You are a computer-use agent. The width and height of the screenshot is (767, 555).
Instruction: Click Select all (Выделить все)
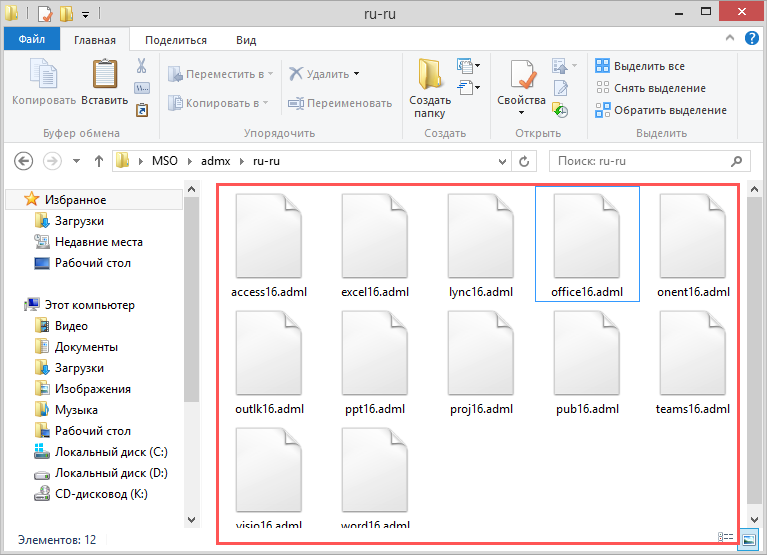[x=640, y=66]
